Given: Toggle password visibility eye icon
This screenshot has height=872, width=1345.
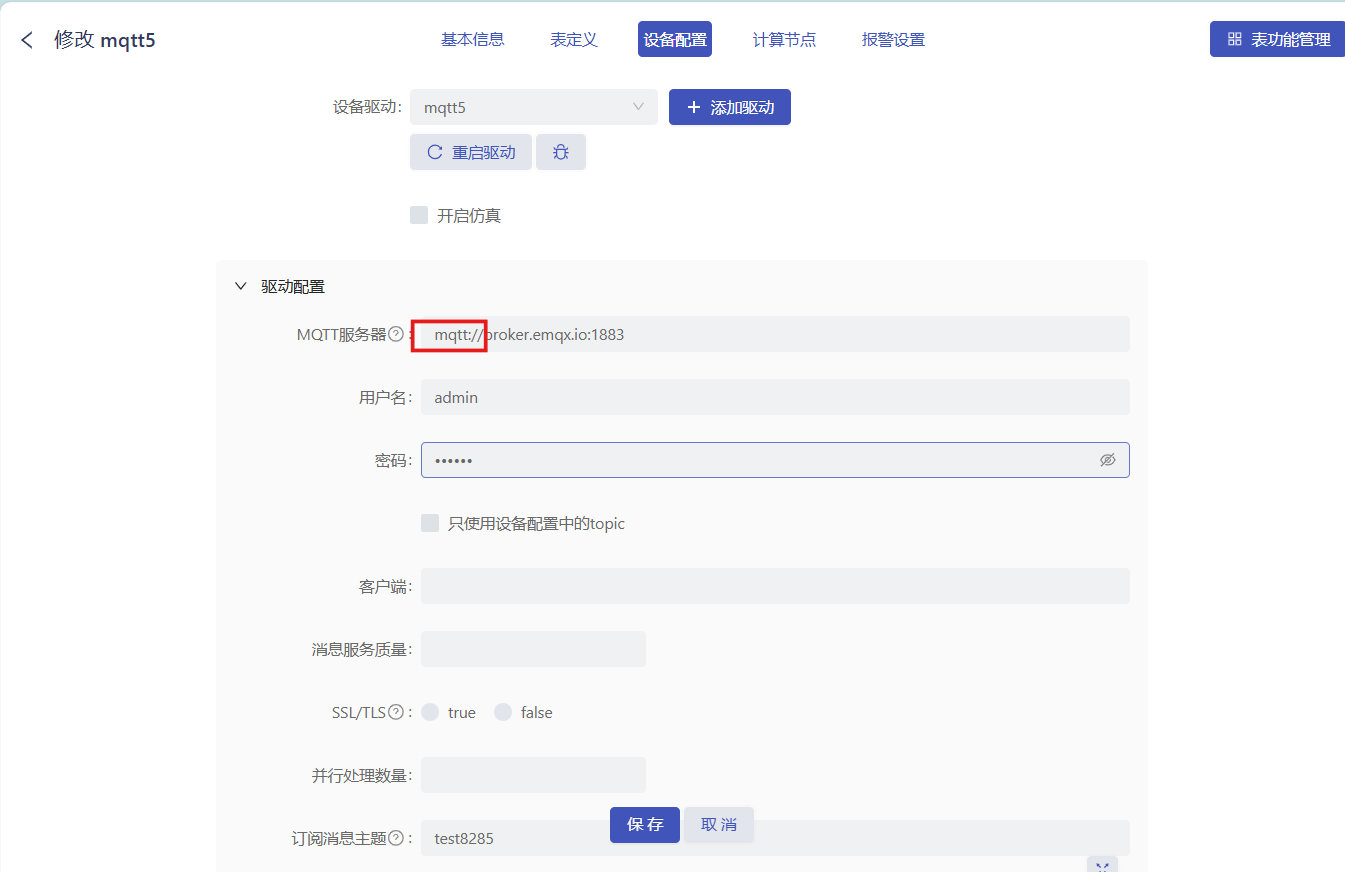Looking at the screenshot, I should (x=1107, y=460).
